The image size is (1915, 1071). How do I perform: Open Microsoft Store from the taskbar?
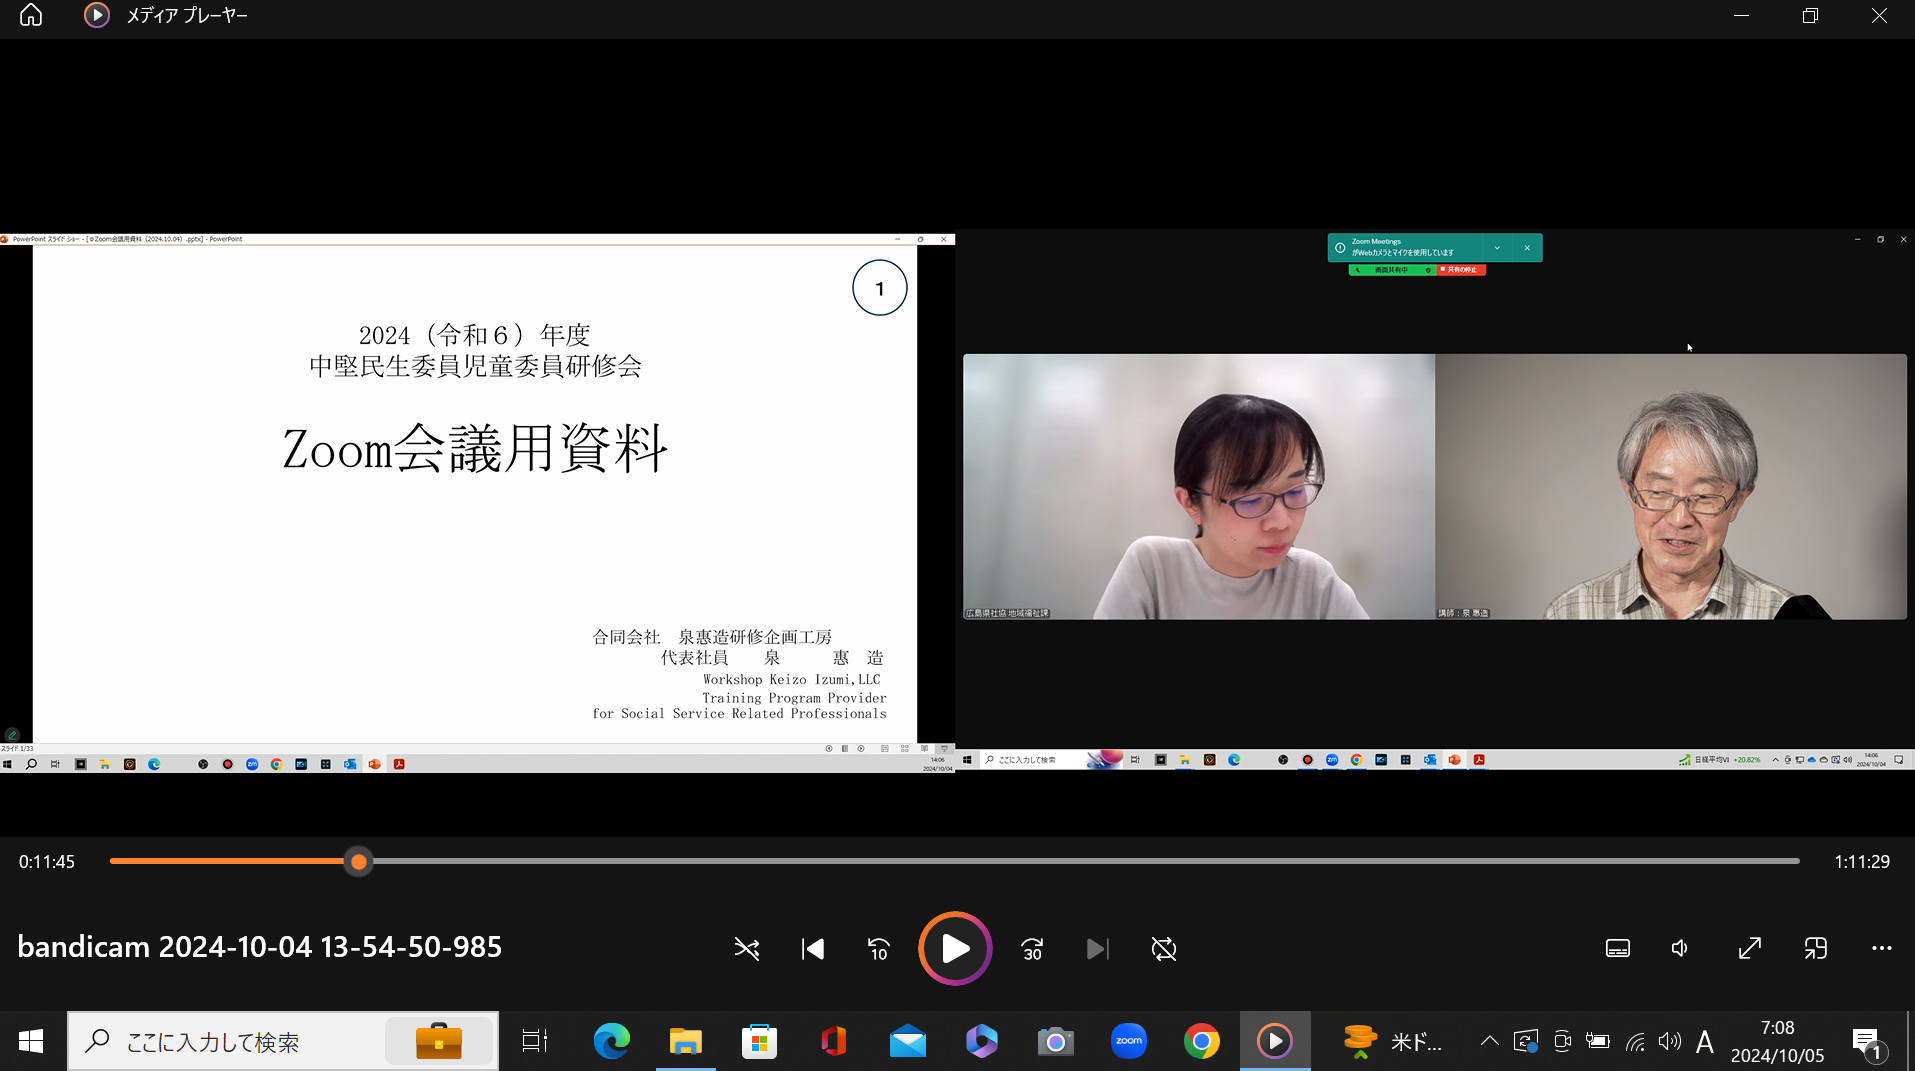760,1041
